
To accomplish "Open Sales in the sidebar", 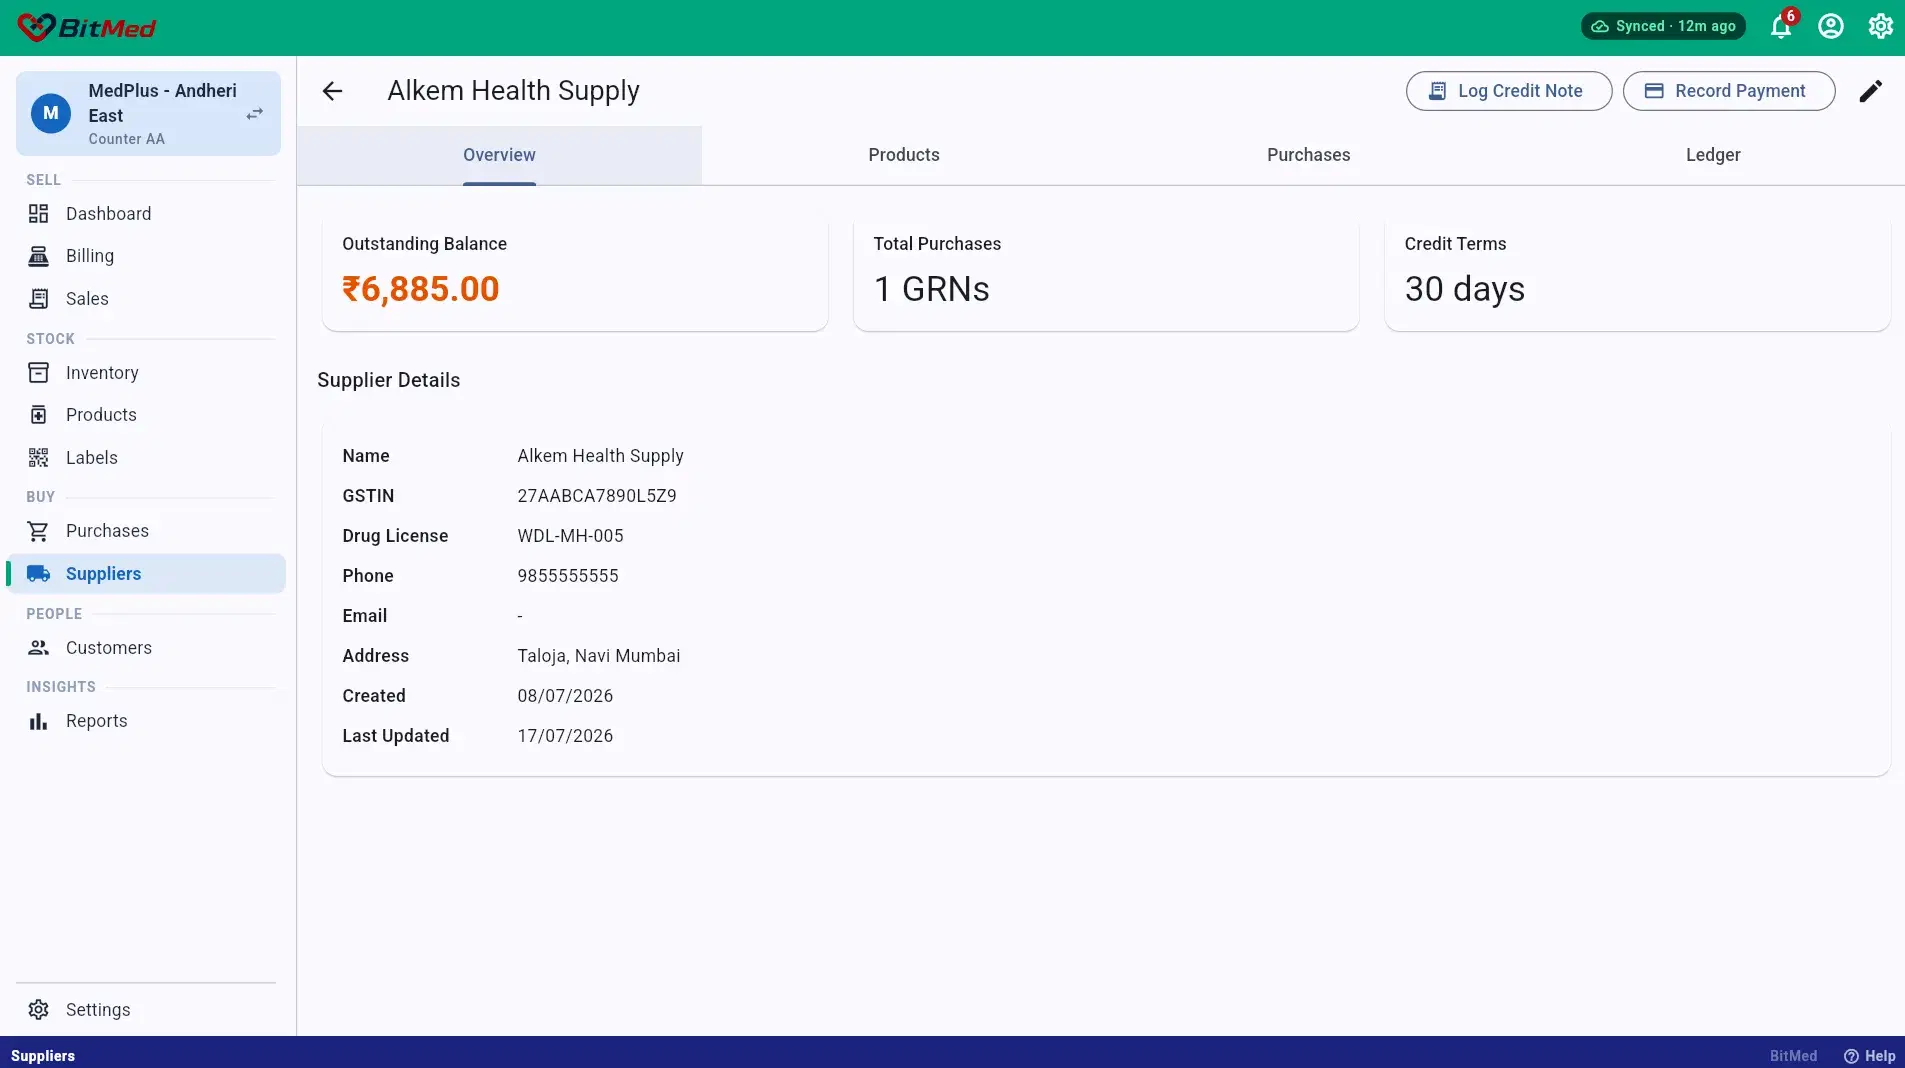I will click(146, 299).
